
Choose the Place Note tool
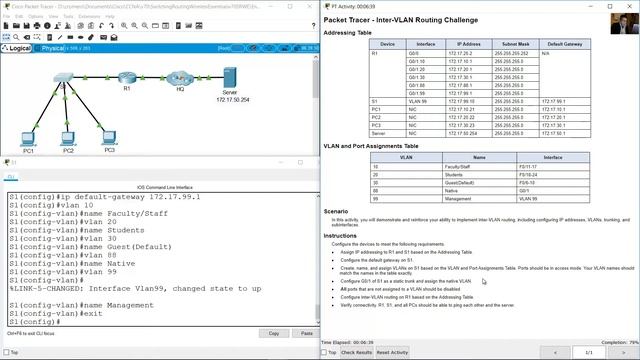point(49,37)
